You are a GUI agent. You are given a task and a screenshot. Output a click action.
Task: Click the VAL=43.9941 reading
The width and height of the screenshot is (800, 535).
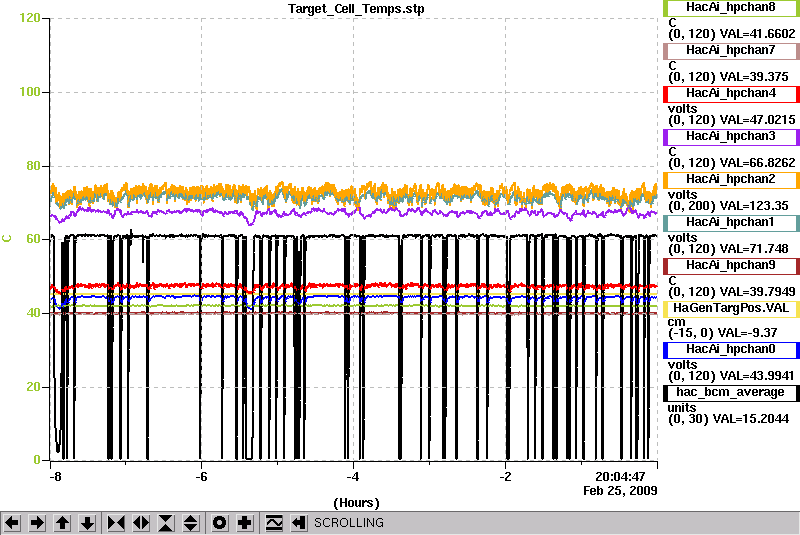coord(757,376)
